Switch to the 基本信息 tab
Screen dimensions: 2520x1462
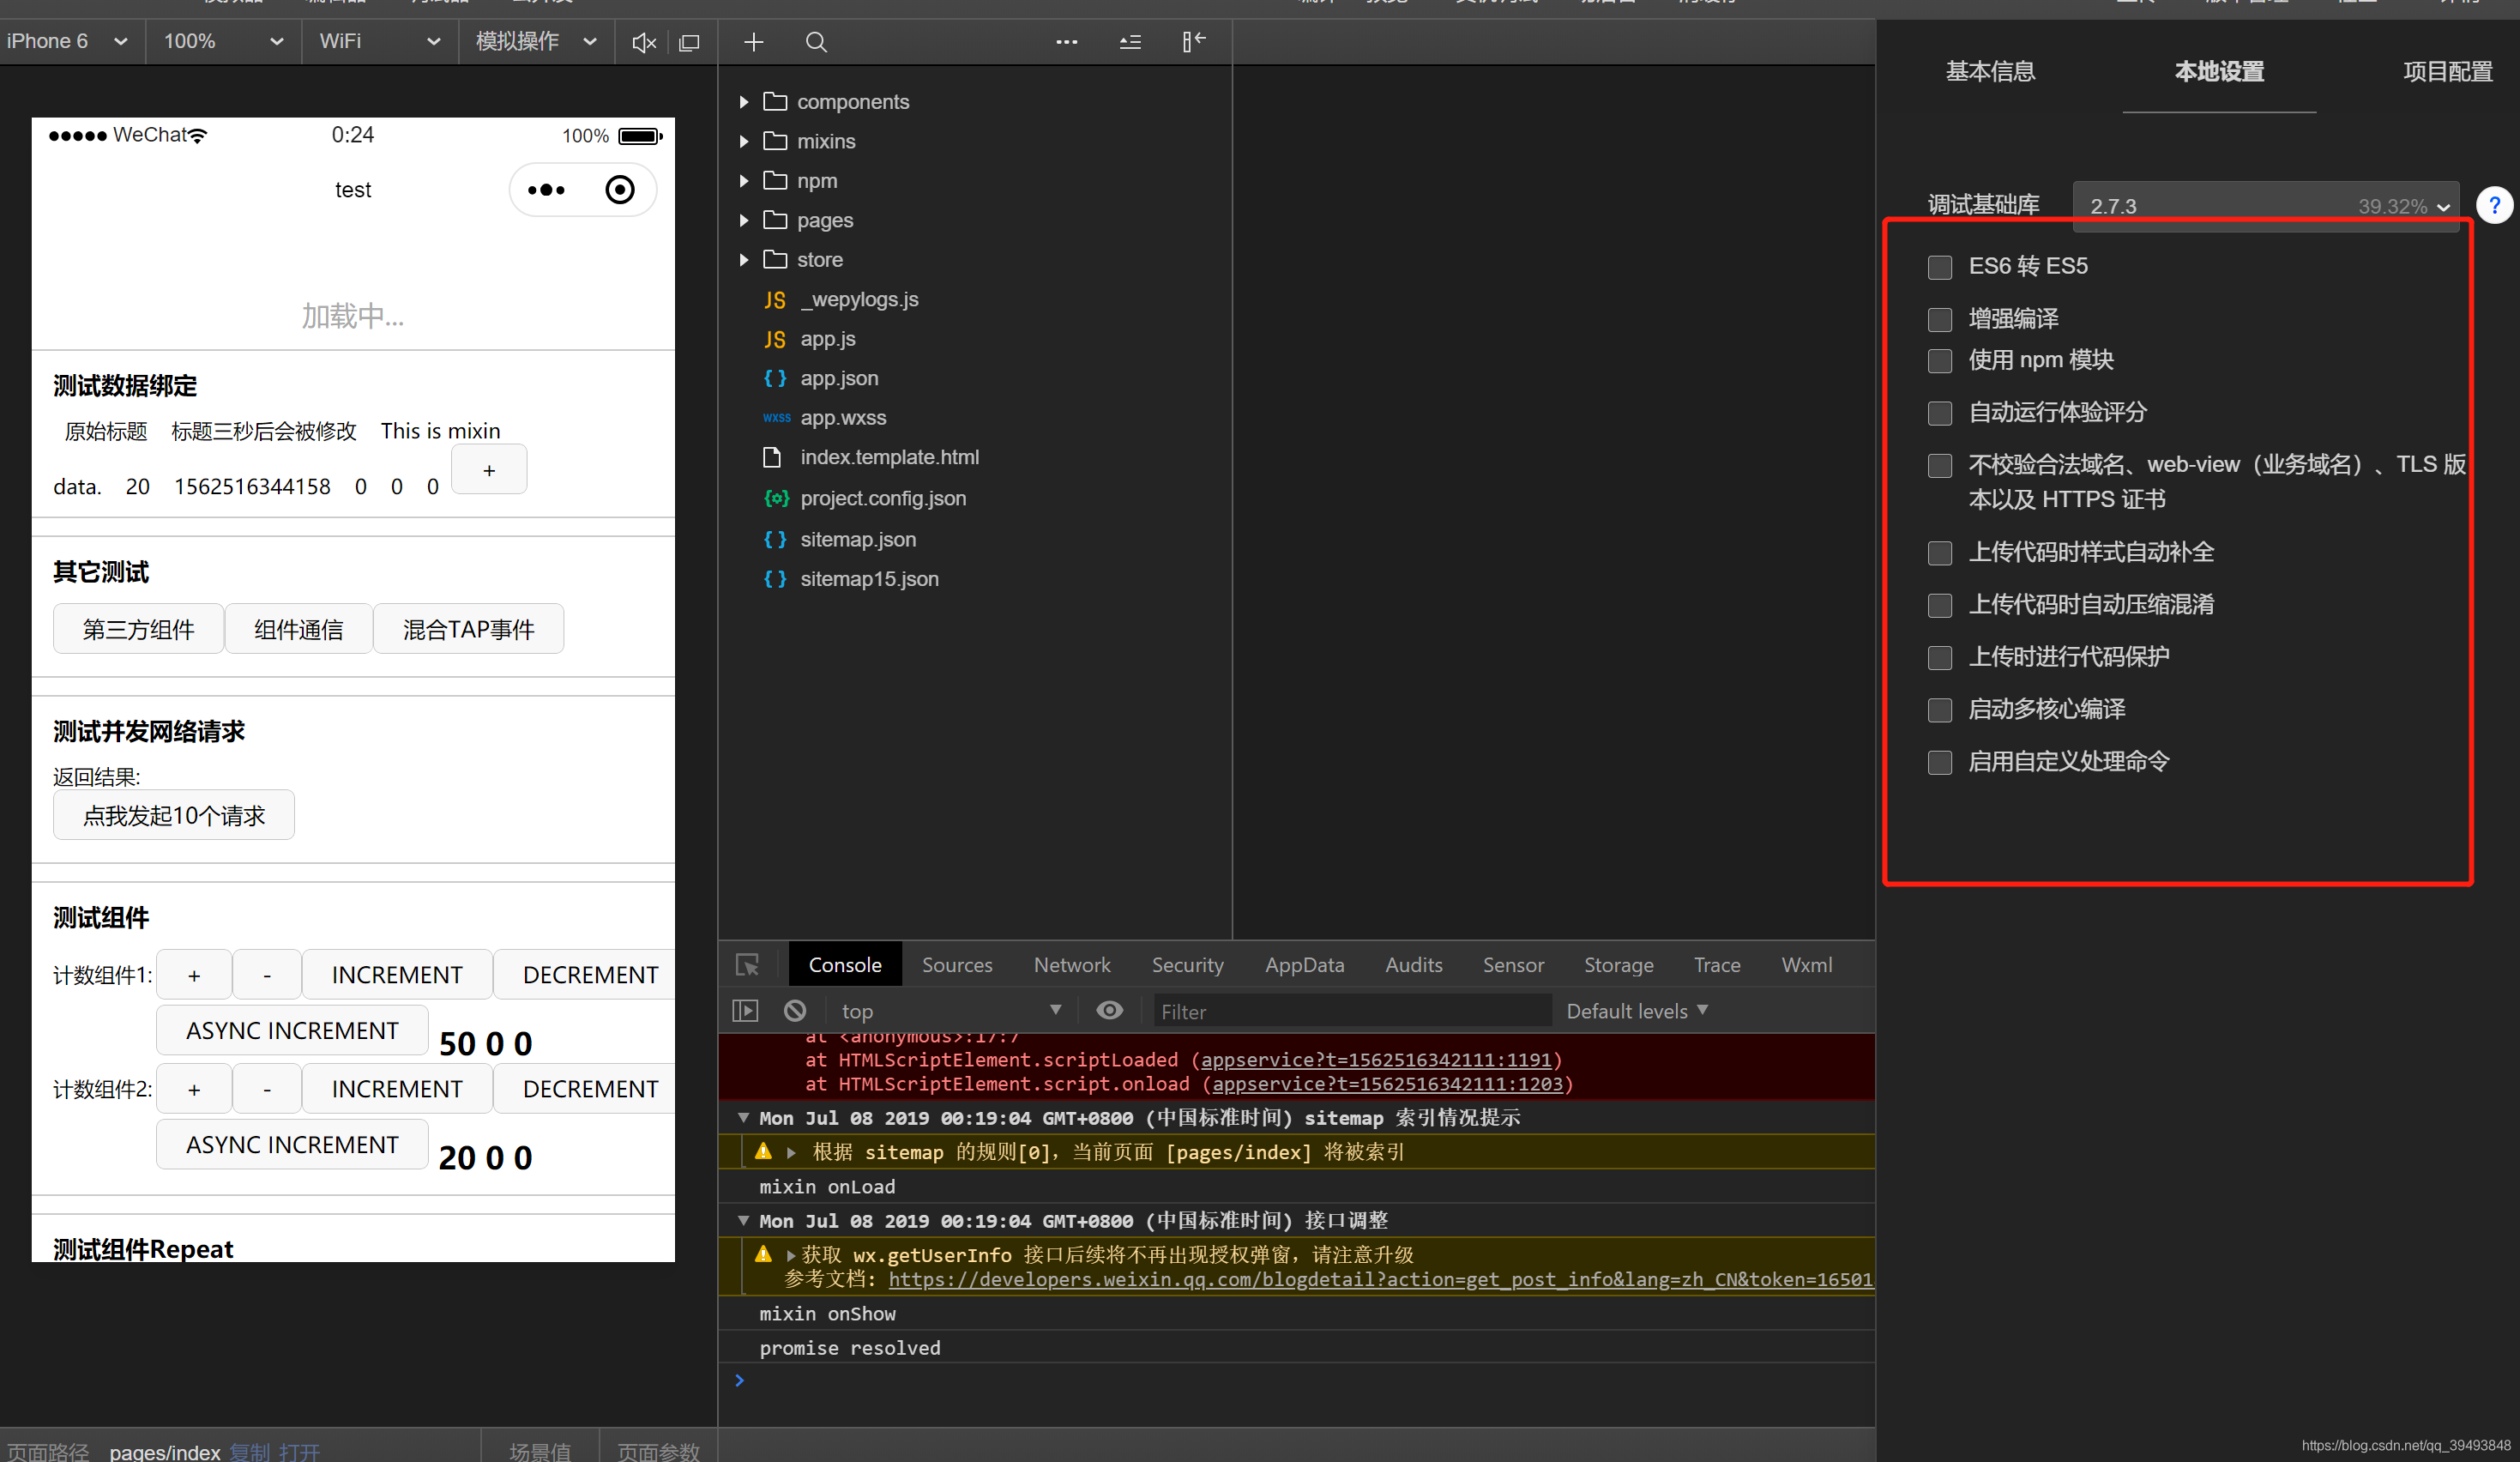coord(1990,72)
